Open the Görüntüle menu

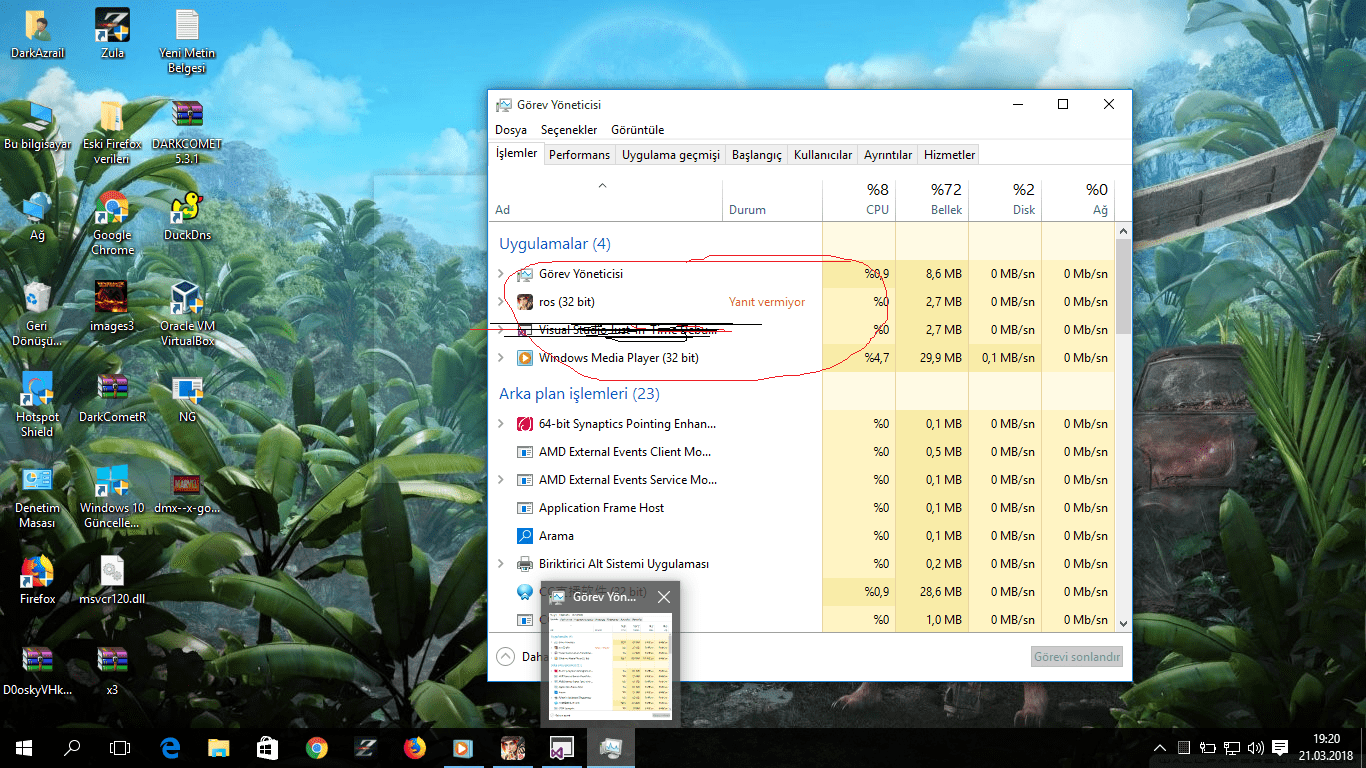(x=637, y=130)
